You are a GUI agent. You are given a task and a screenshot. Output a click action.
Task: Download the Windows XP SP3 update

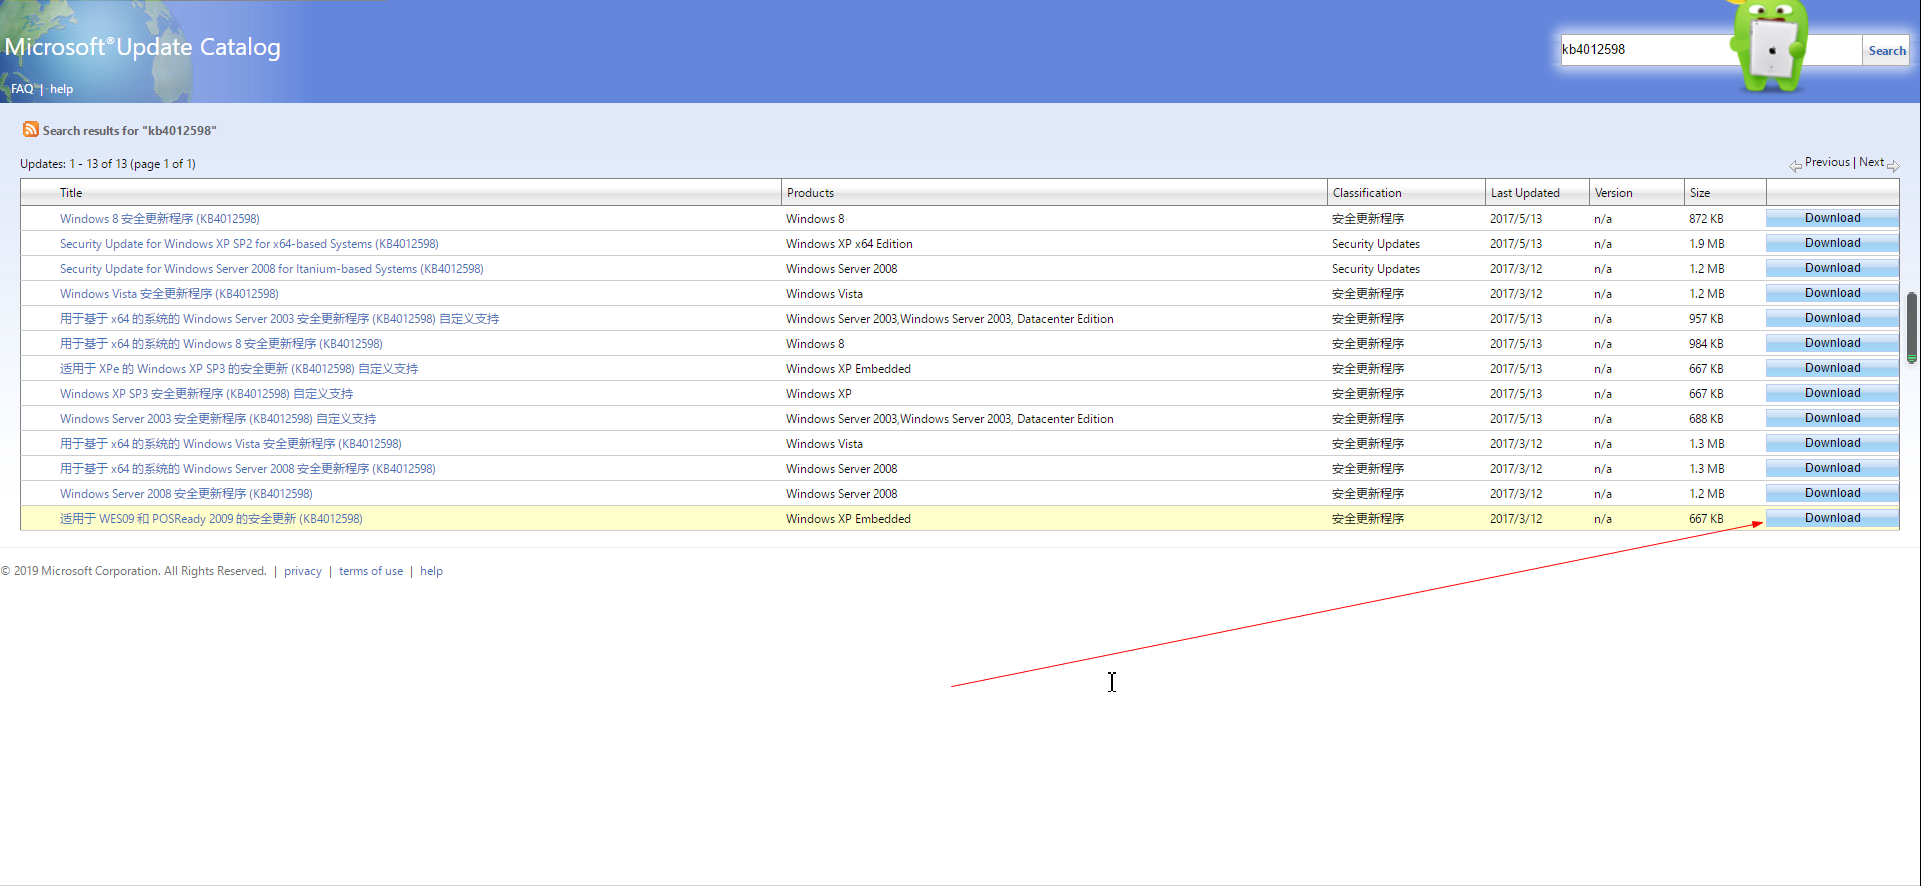(x=1832, y=393)
